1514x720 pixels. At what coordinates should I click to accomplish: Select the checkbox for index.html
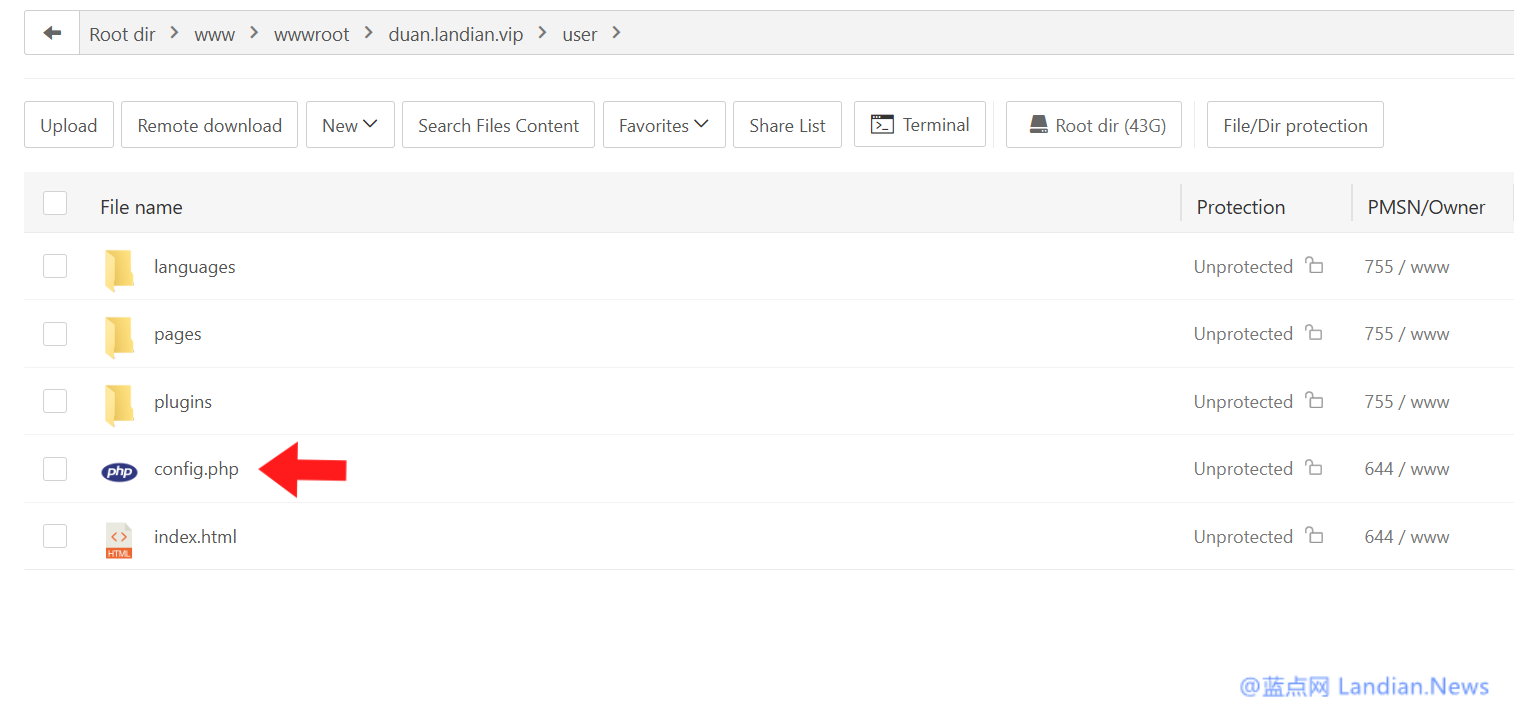click(55, 536)
